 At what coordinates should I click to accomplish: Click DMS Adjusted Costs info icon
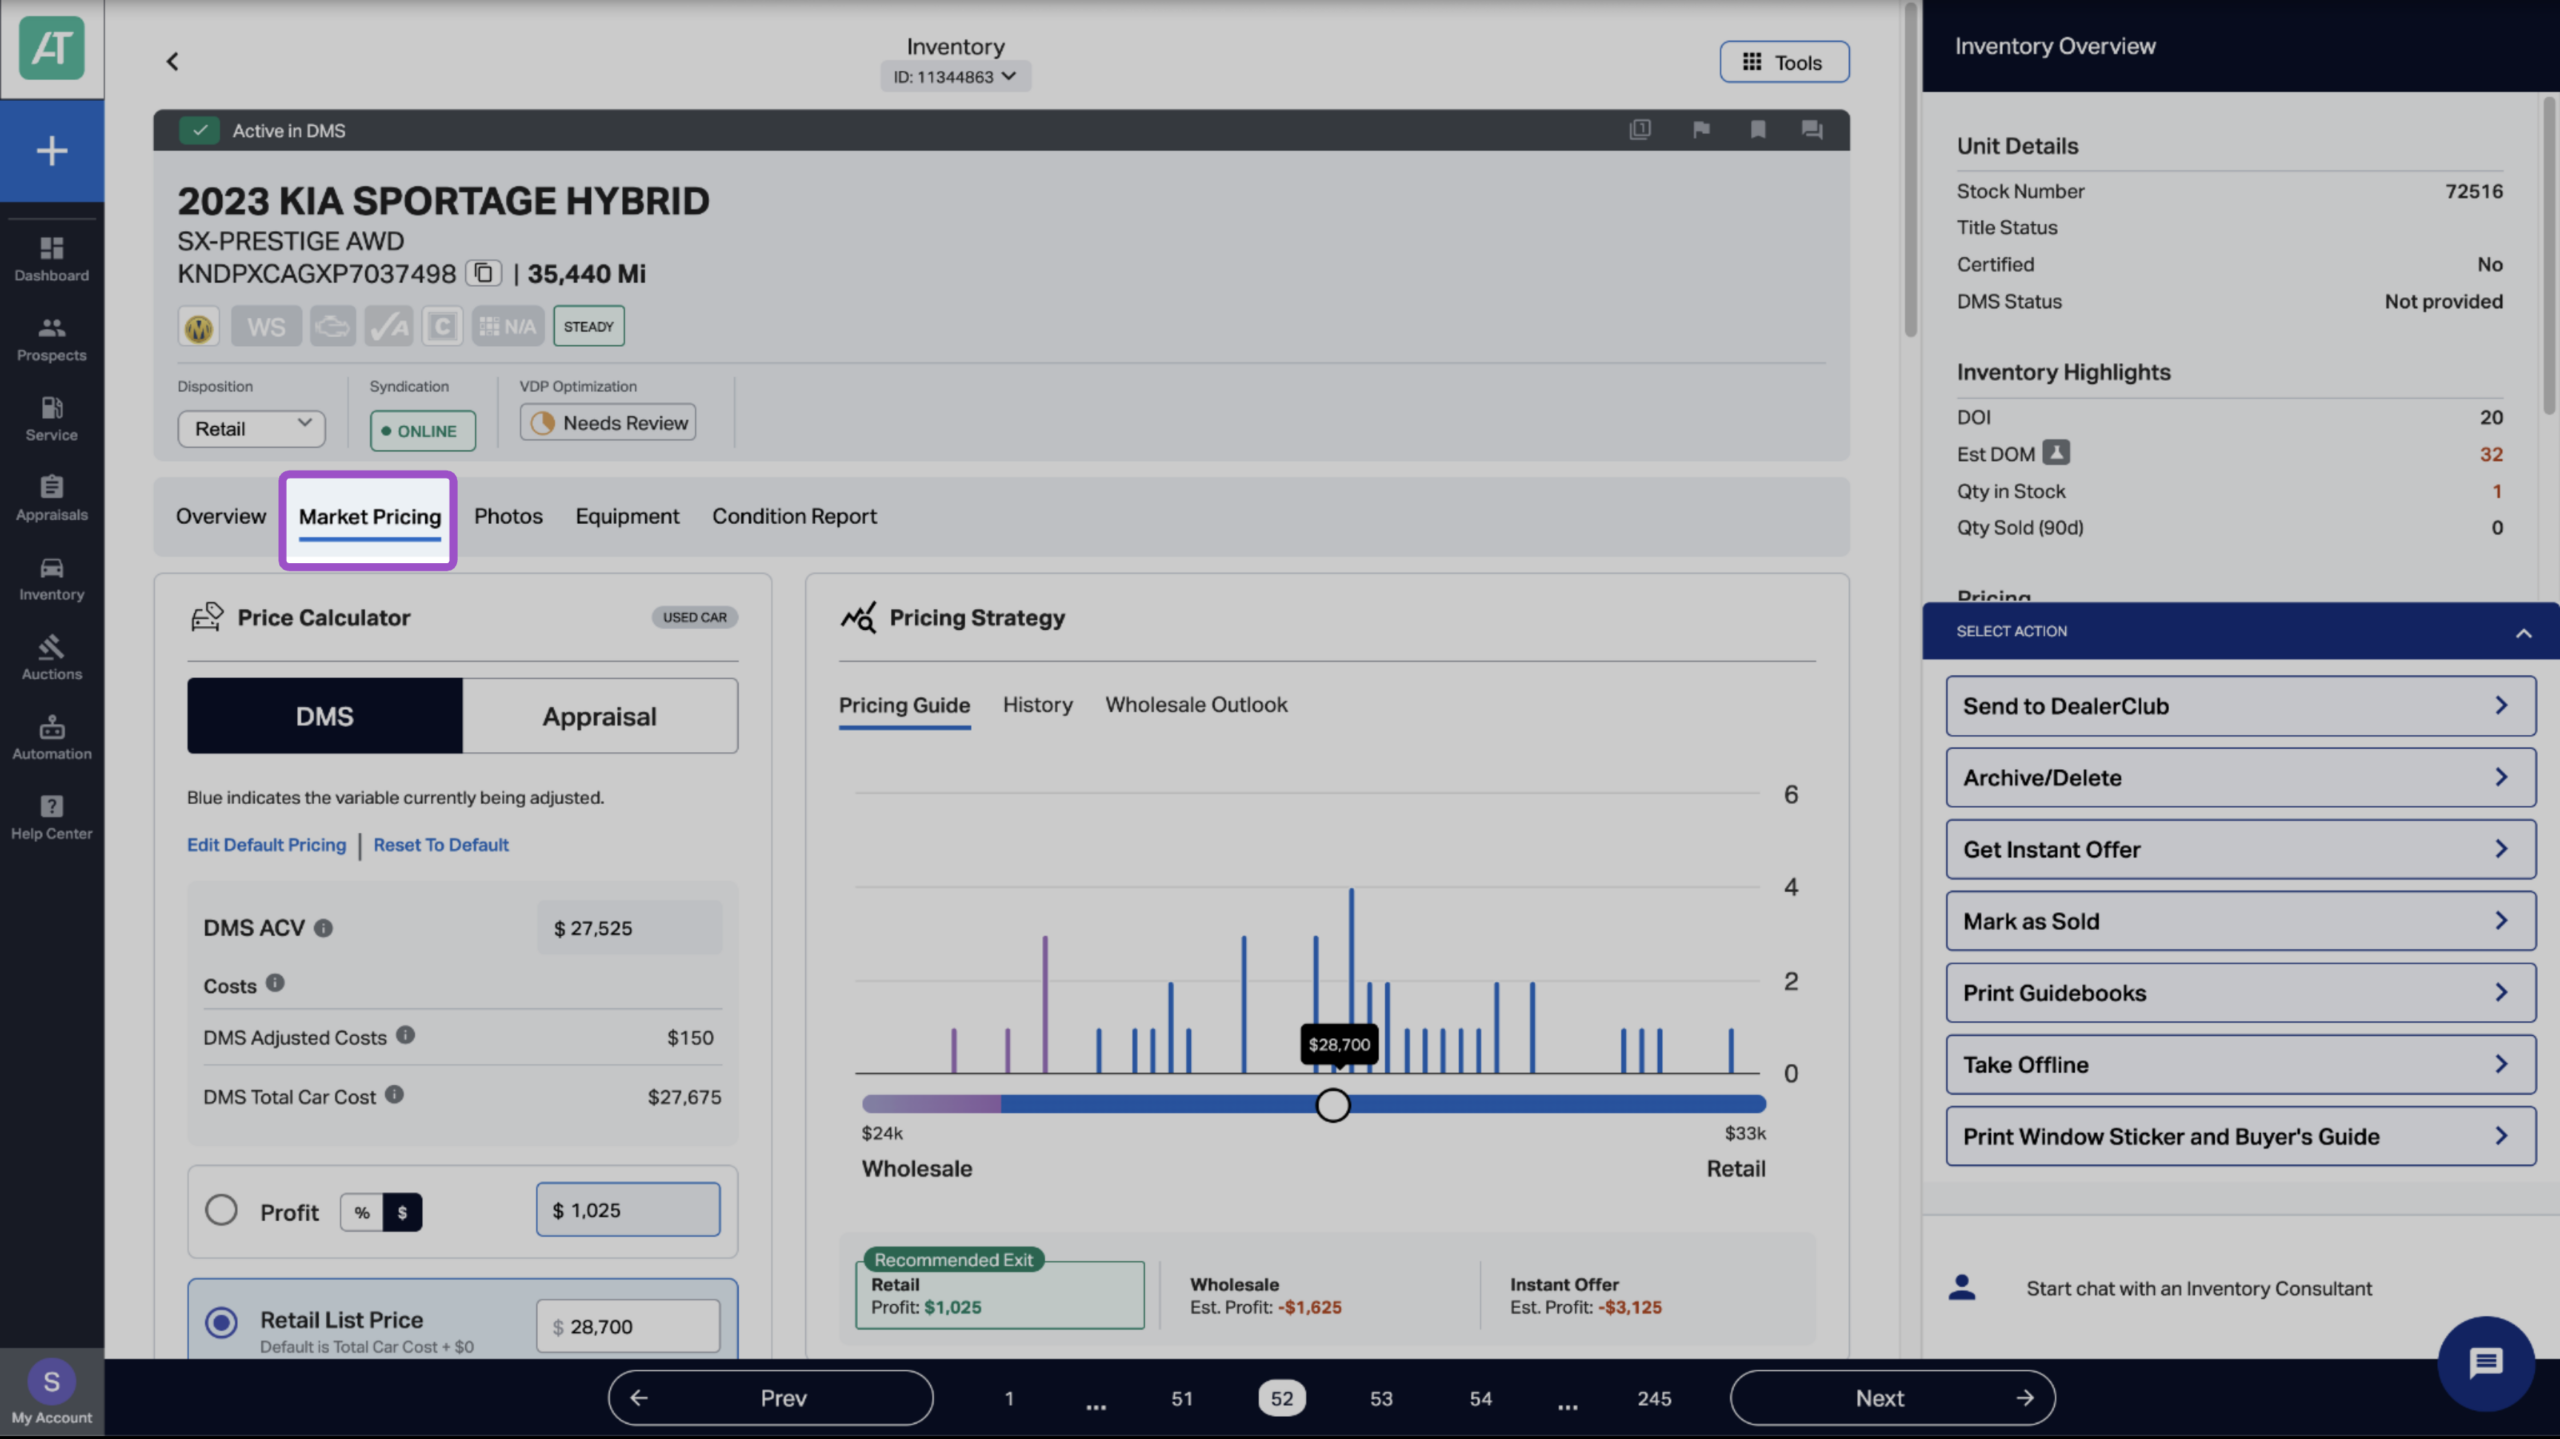(x=405, y=1035)
